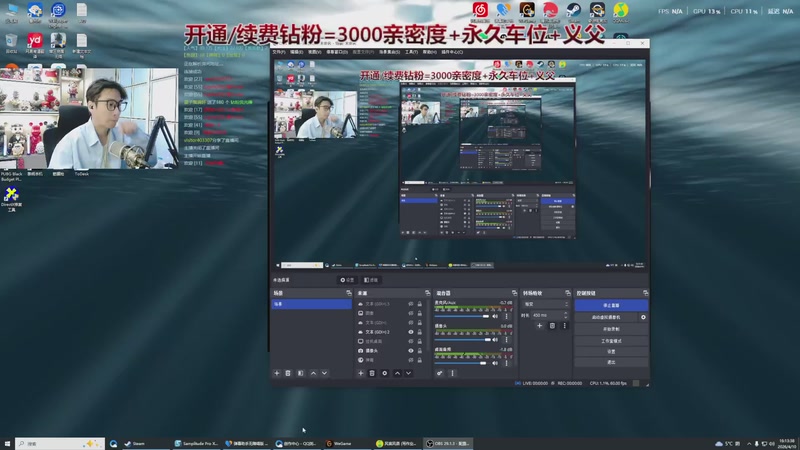Open NetEase Cloud Music icon at top
This screenshot has height=450, width=800.
pos(480,10)
